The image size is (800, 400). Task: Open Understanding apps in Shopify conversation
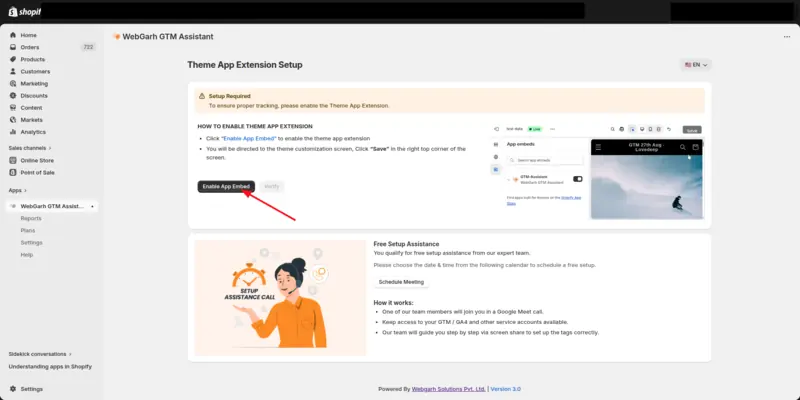coord(50,367)
